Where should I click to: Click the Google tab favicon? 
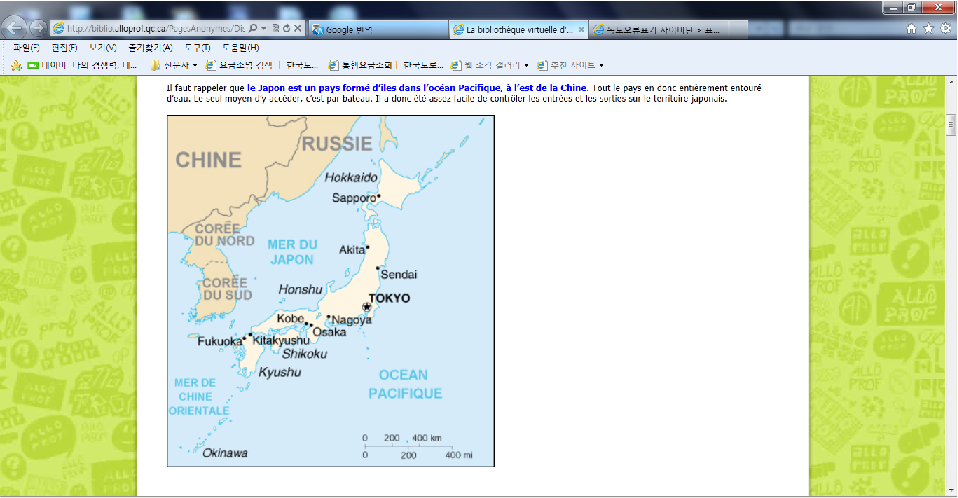[x=317, y=29]
